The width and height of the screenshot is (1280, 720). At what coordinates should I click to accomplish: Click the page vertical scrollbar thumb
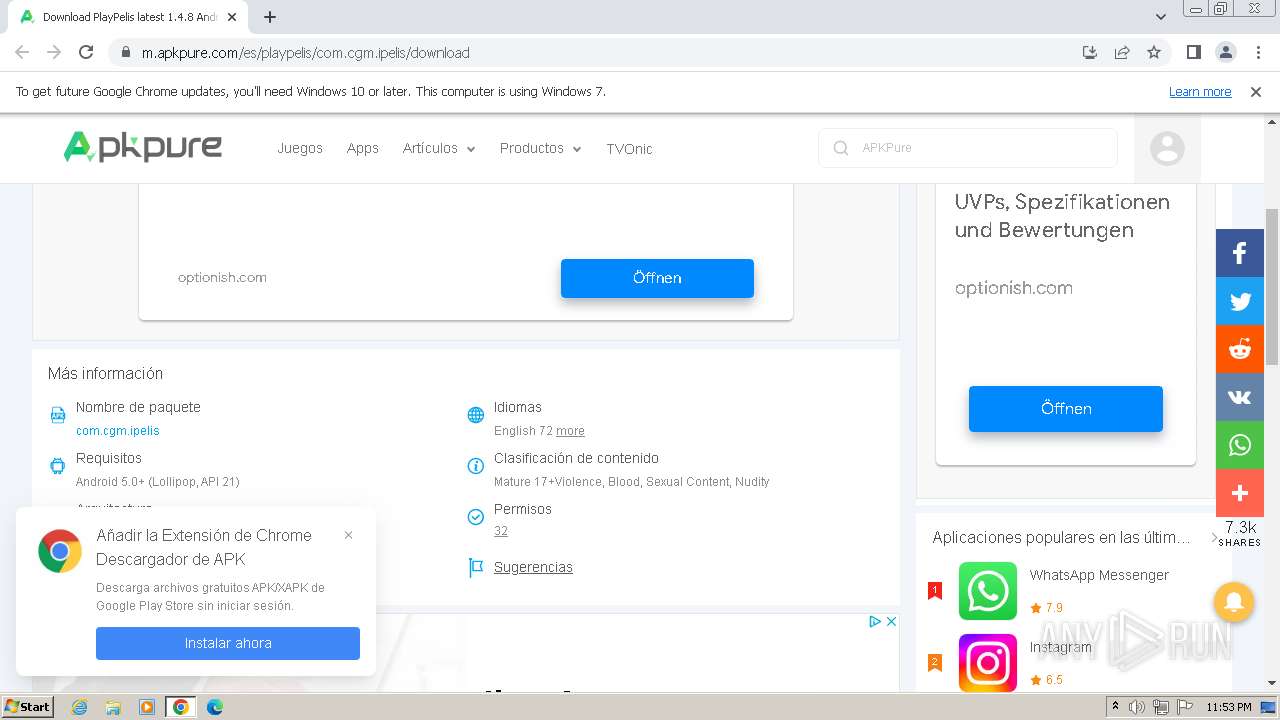point(1272,286)
